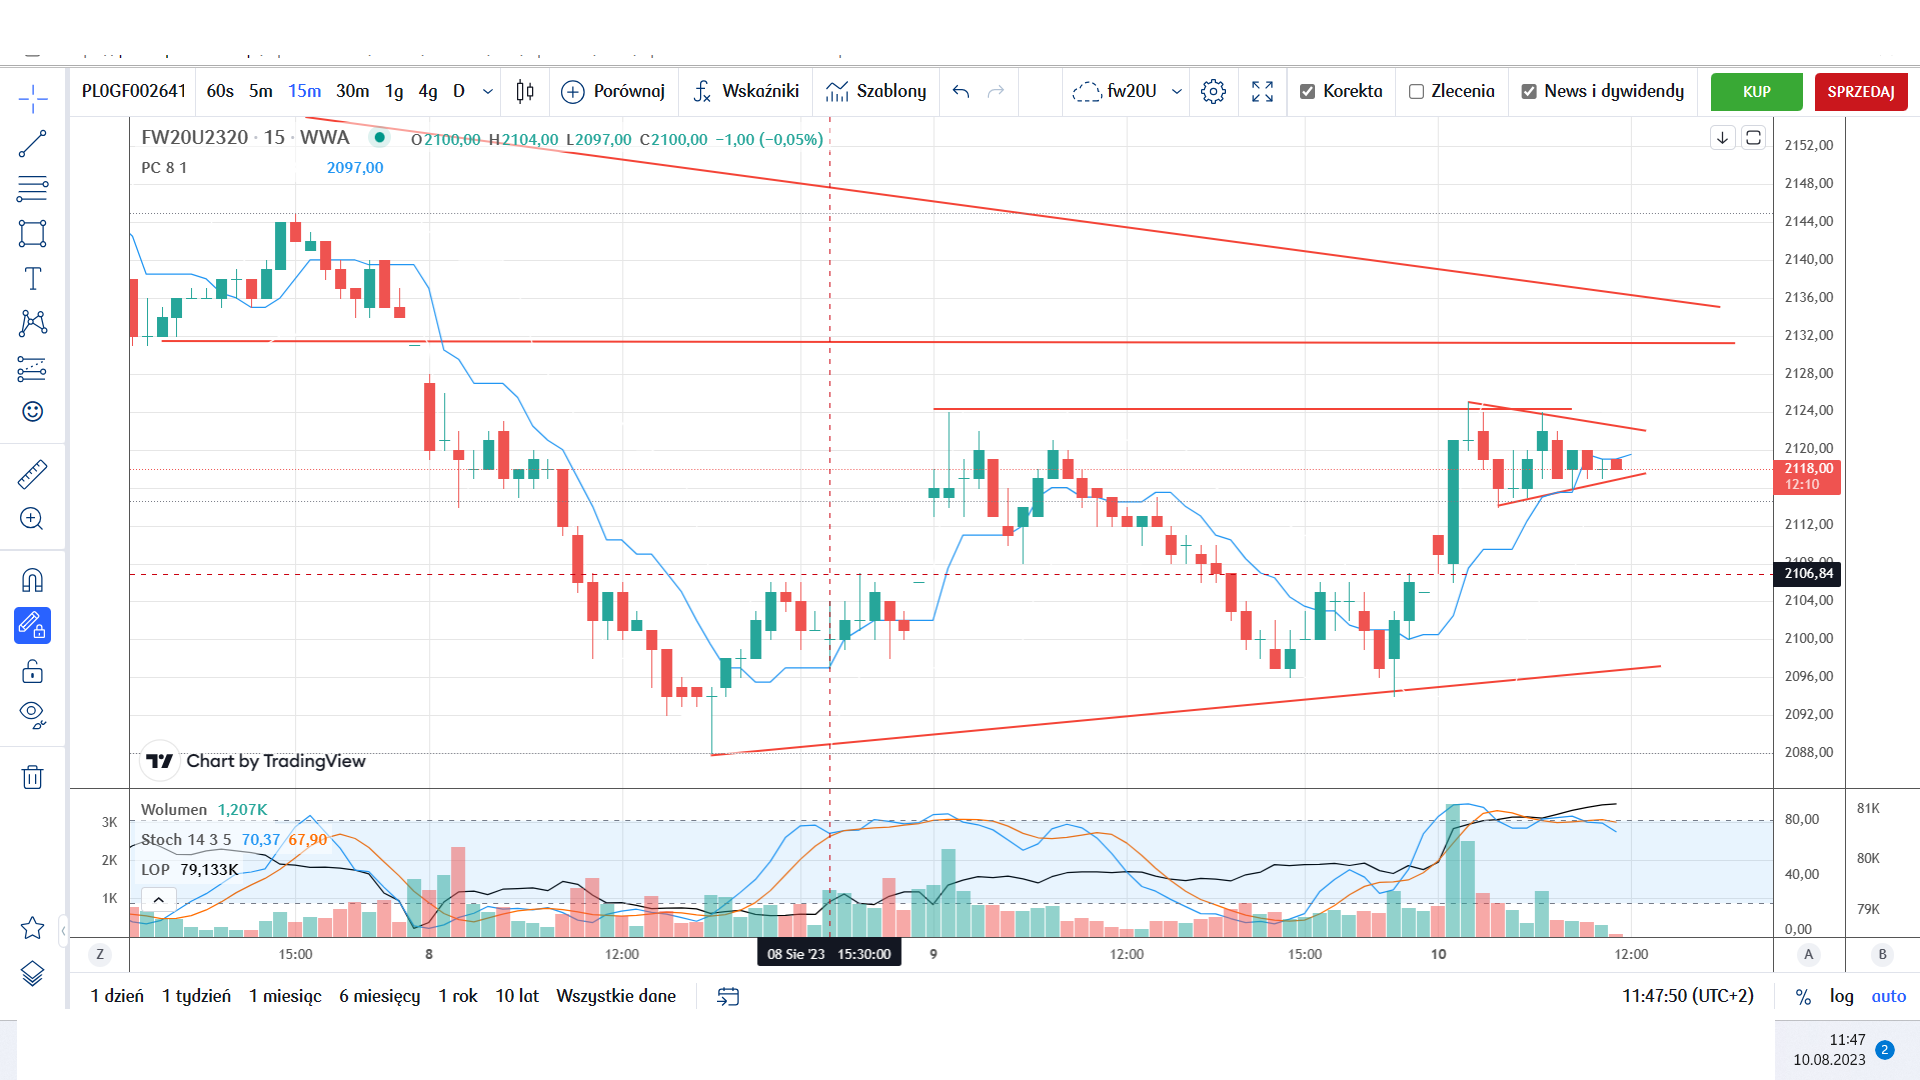Click the PLOGF002641 symbol search field
1920x1080 pixels.
(134, 91)
